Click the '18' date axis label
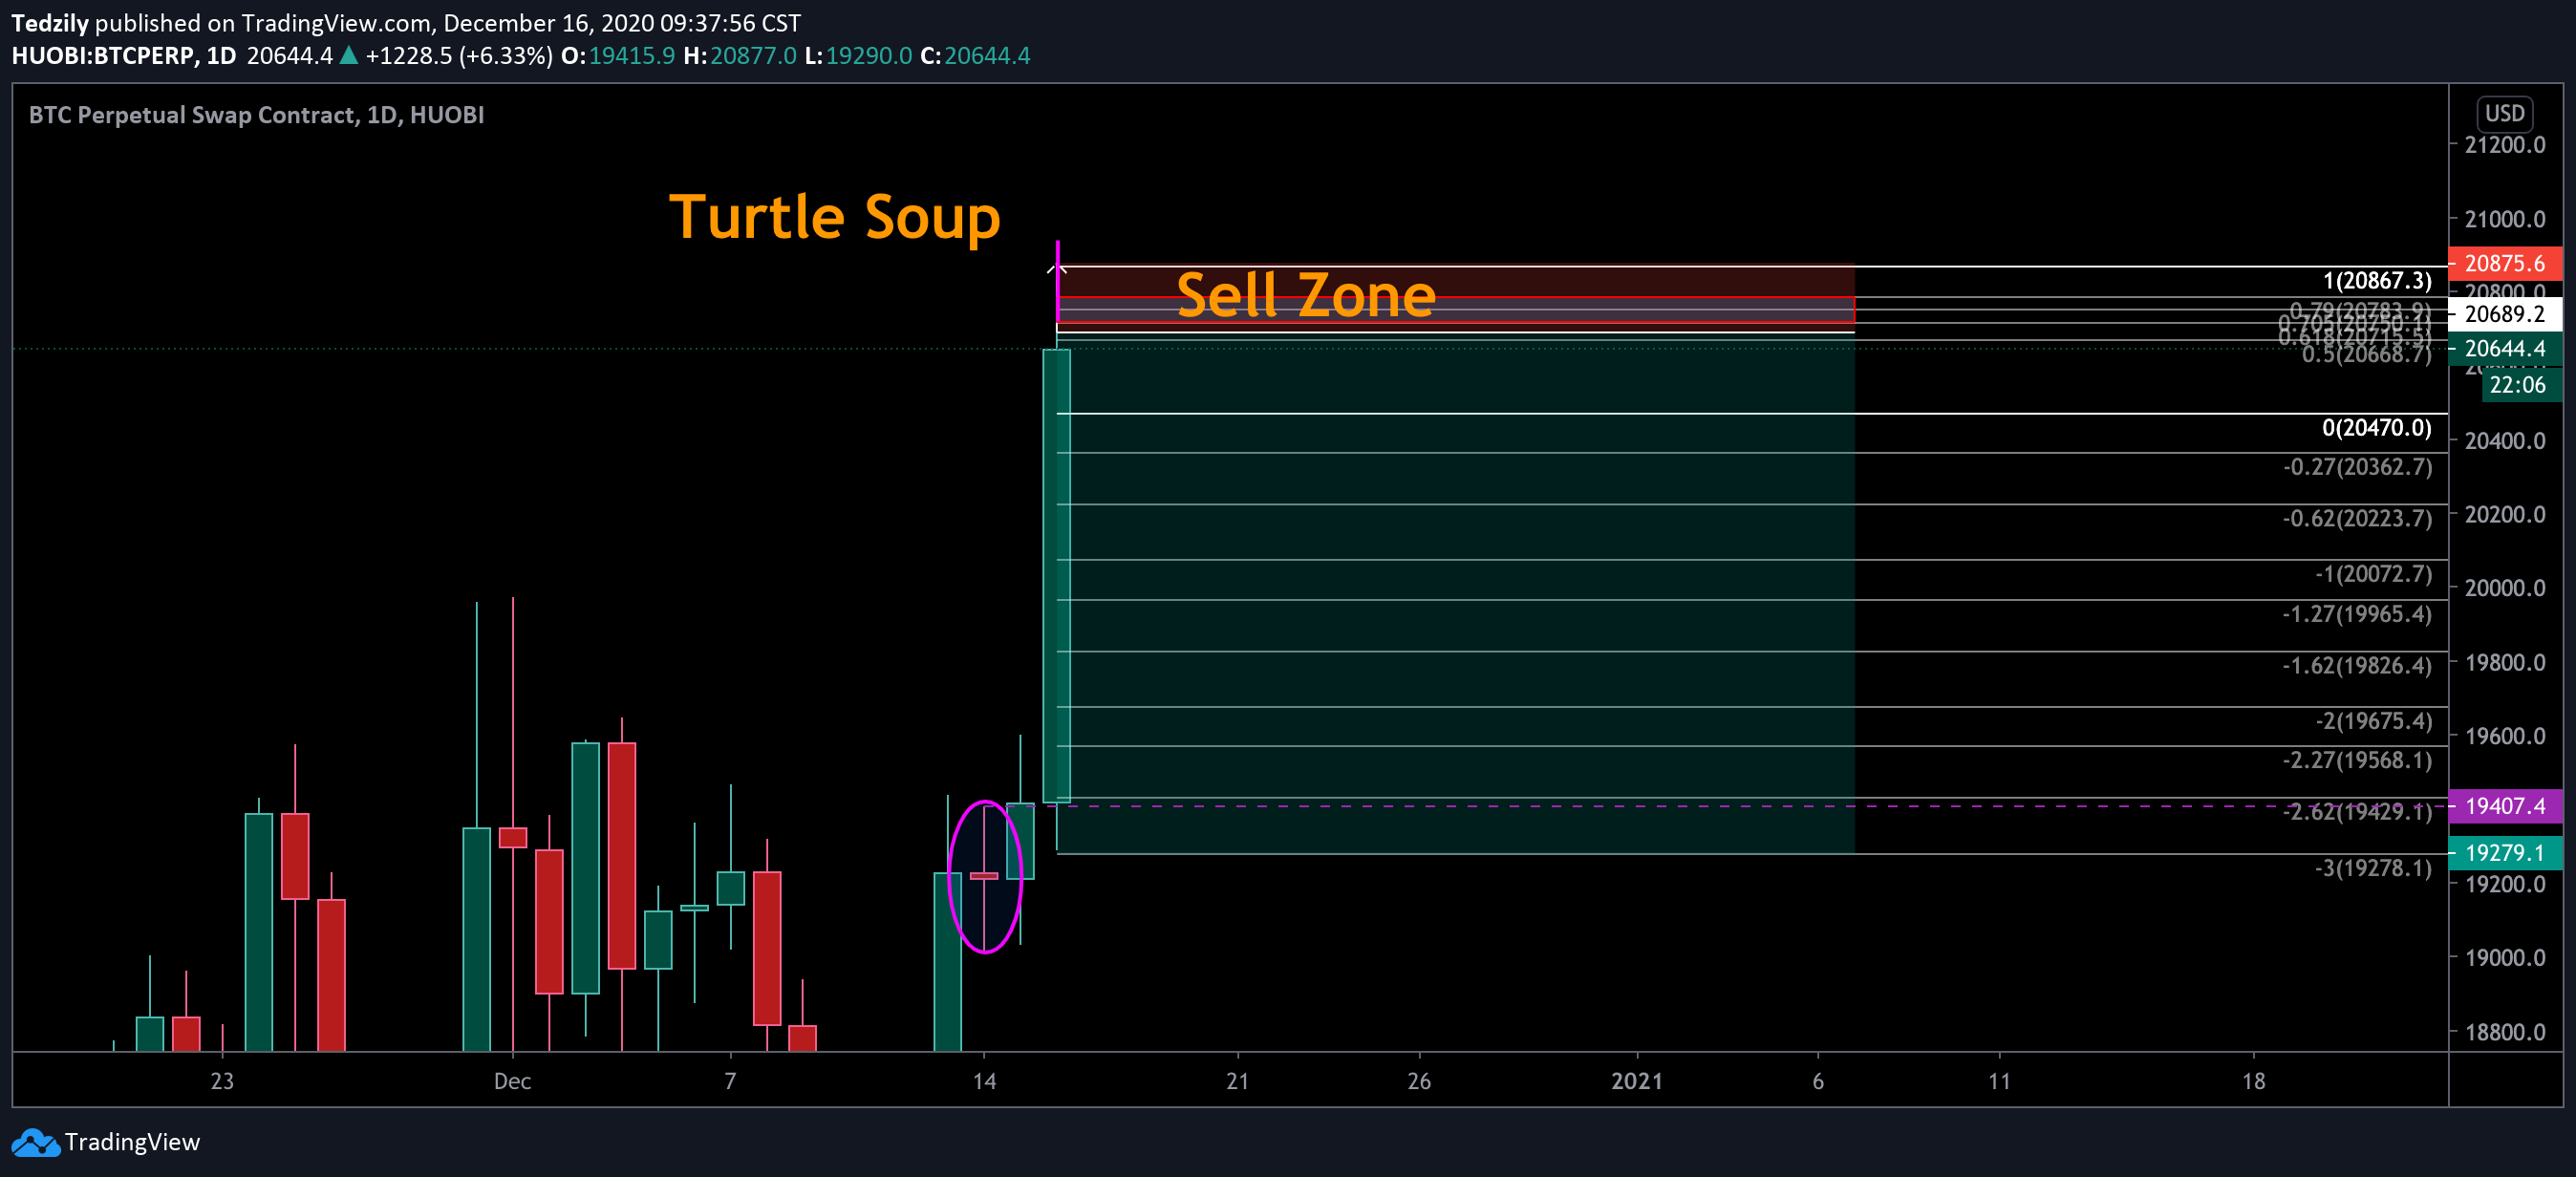The height and width of the screenshot is (1177, 2576). point(2253,1081)
